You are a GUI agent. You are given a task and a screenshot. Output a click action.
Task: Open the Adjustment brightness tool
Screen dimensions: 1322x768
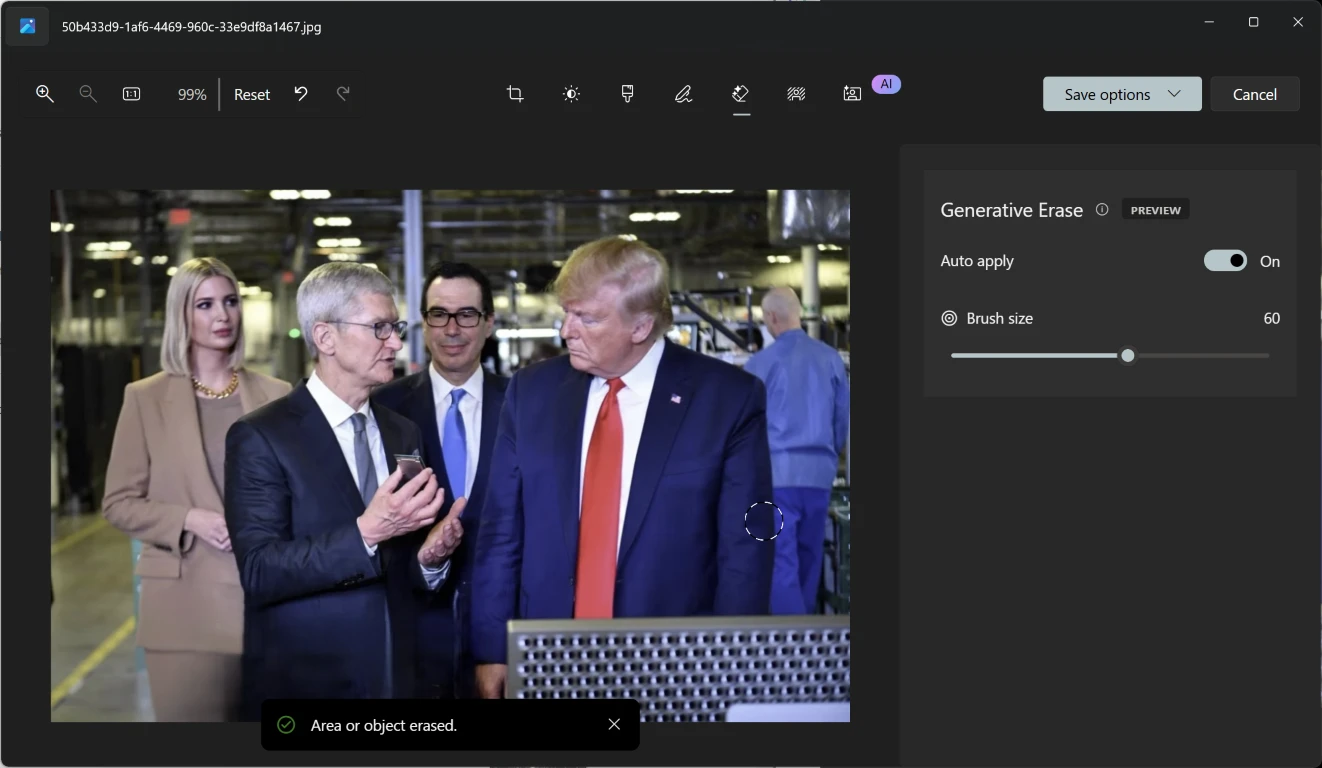click(x=571, y=94)
